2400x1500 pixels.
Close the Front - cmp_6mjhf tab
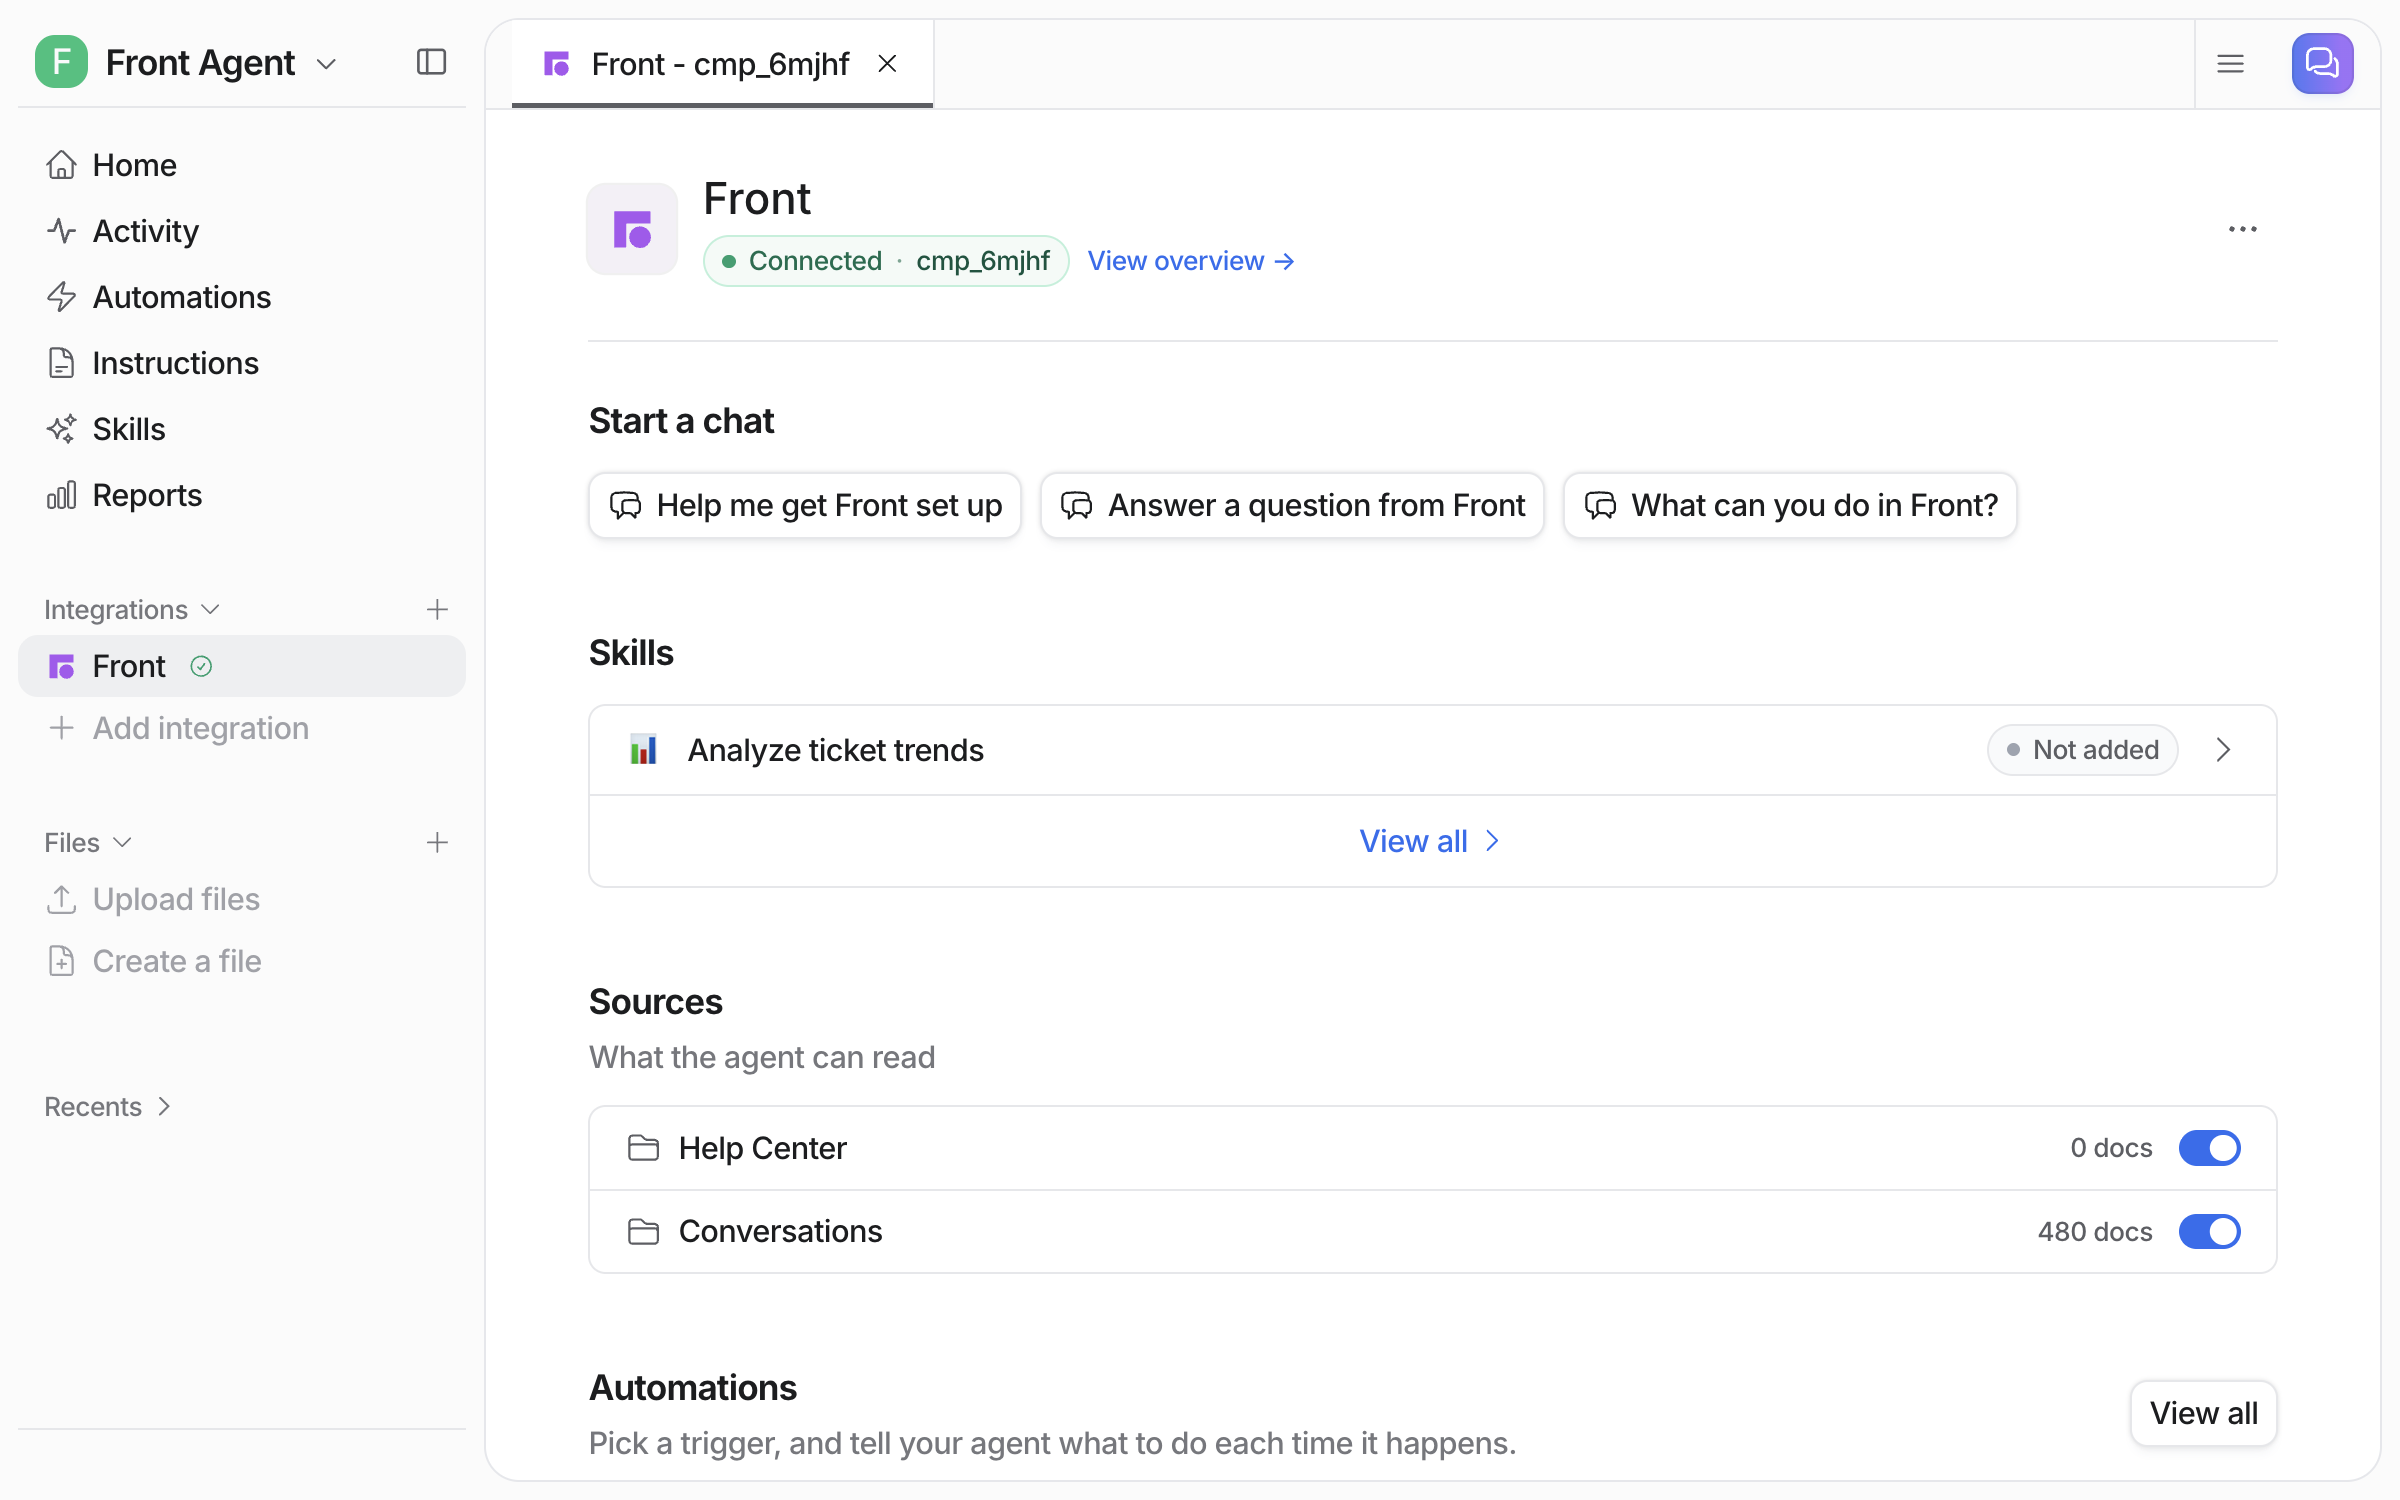pyautogui.click(x=887, y=64)
